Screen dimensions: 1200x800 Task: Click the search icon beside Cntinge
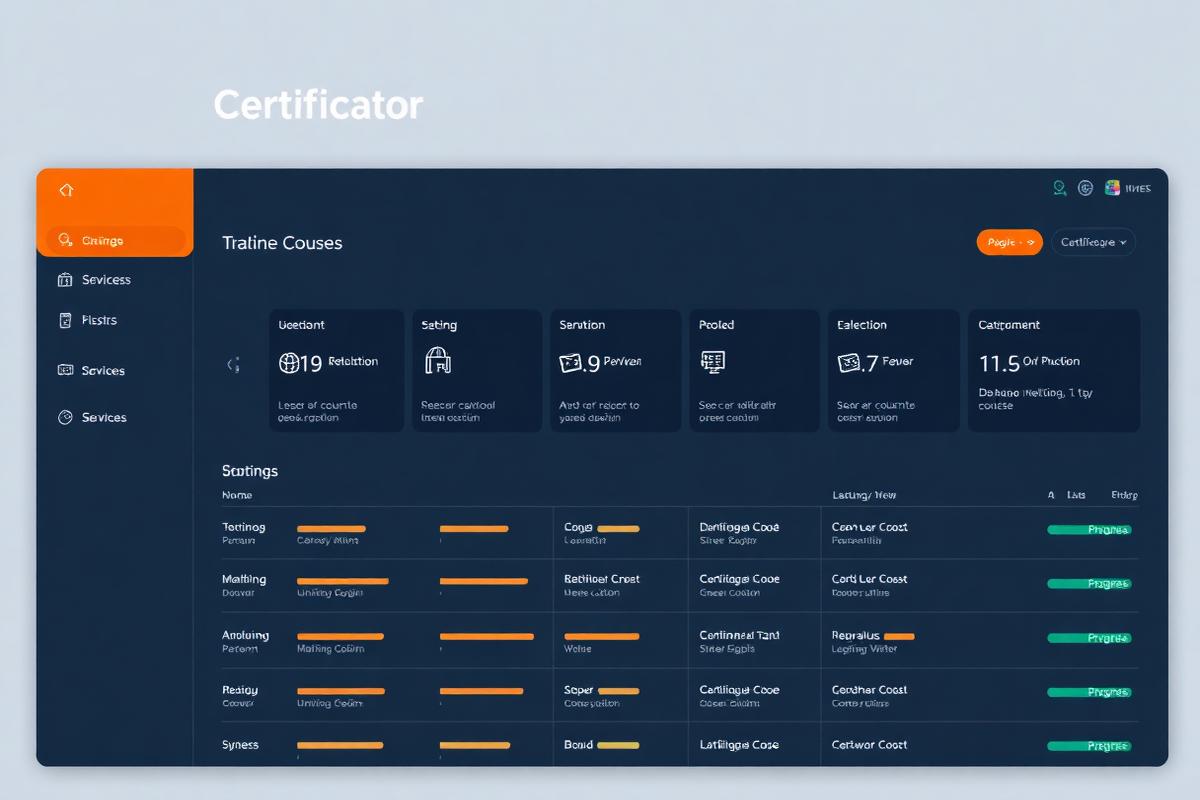66,240
